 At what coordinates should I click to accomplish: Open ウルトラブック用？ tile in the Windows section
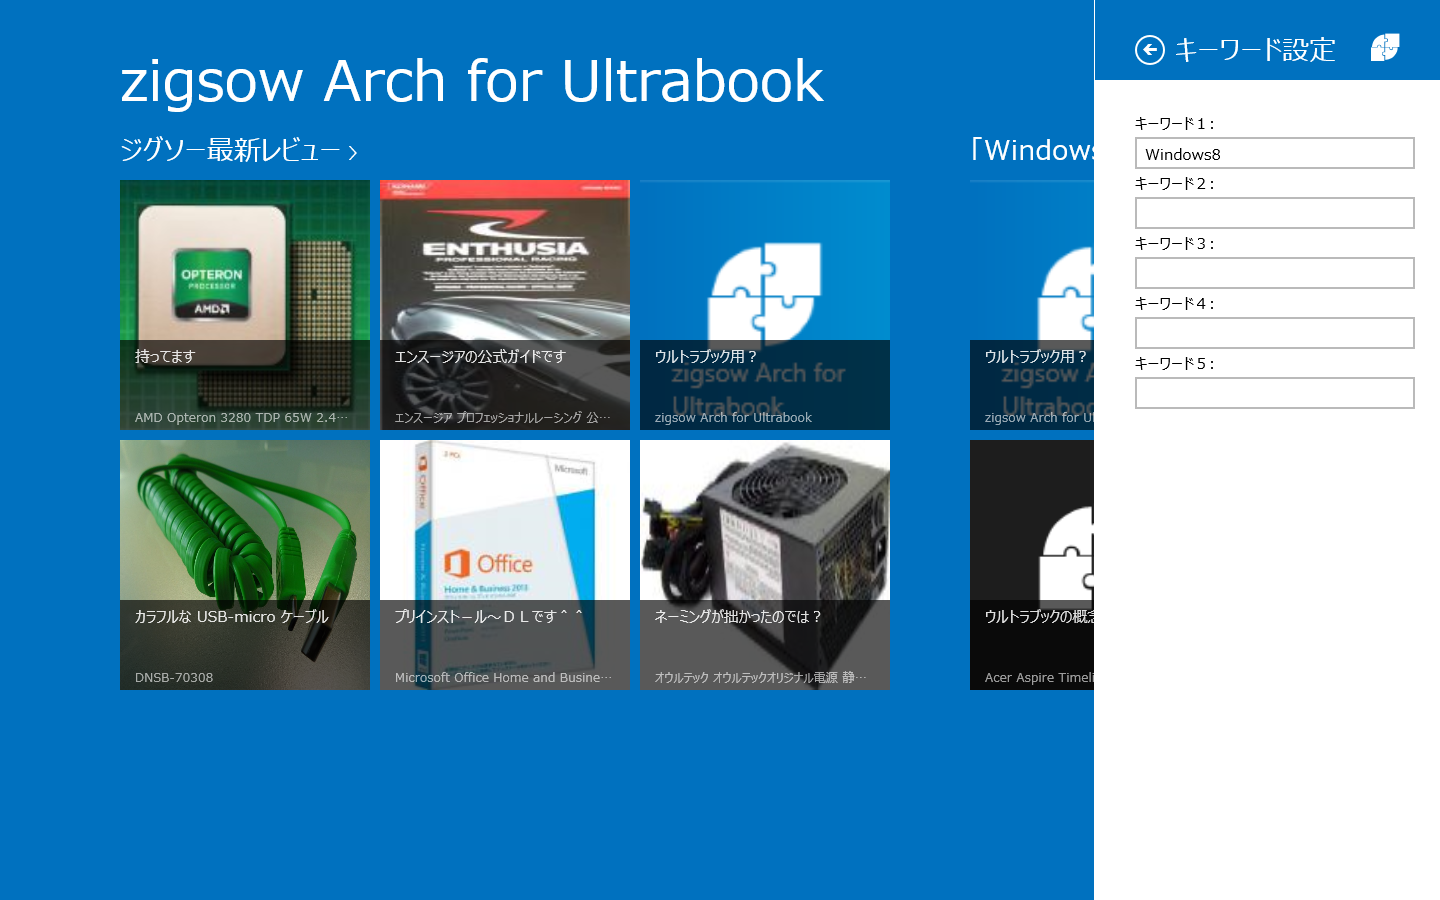coord(1032,305)
